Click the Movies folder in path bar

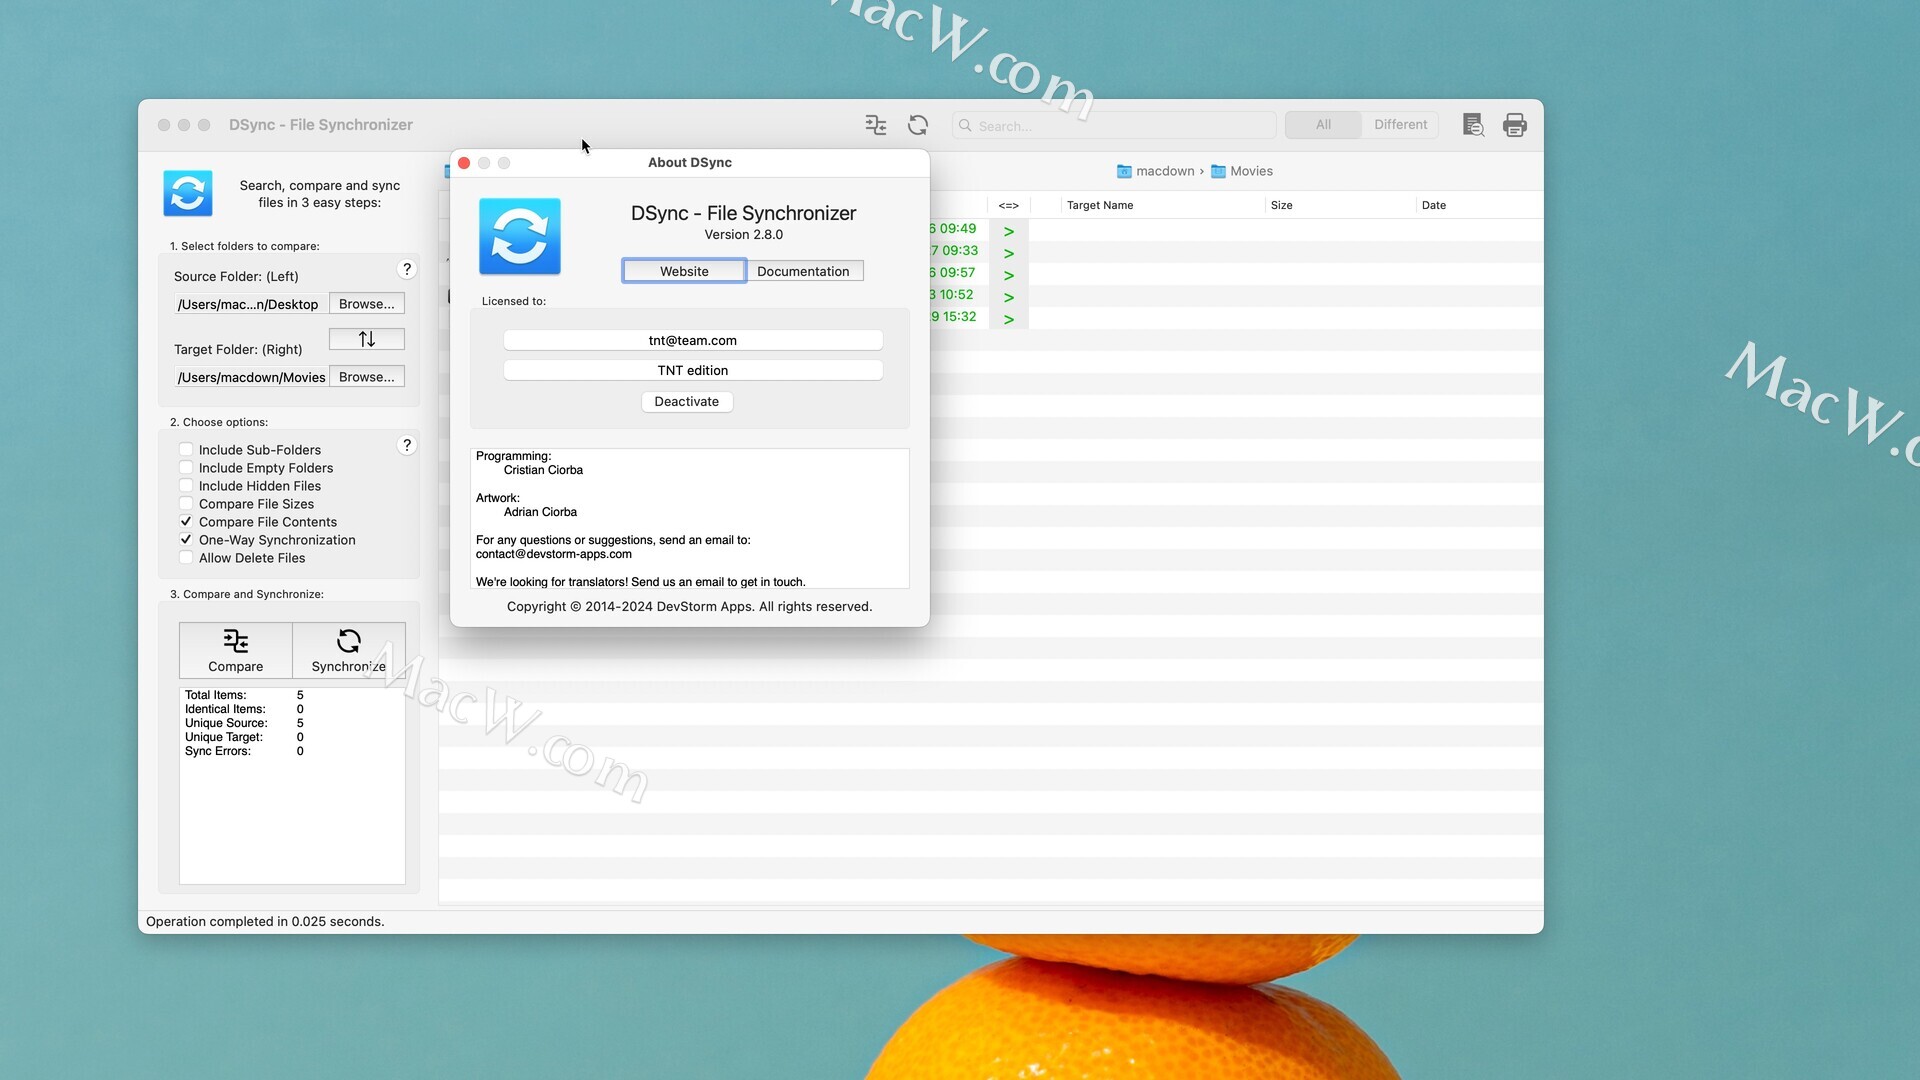(x=1242, y=171)
